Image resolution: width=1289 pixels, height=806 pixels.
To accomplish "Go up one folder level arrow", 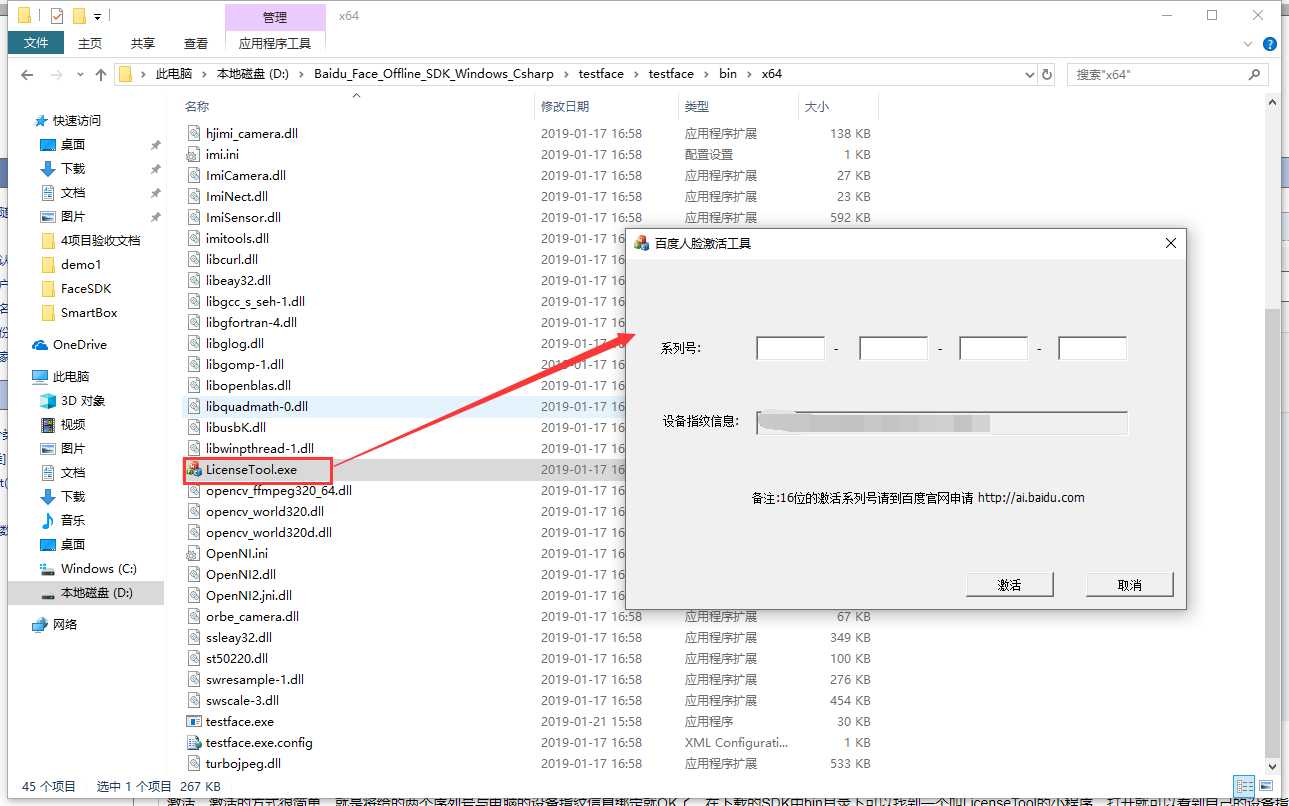I will click(x=100, y=74).
